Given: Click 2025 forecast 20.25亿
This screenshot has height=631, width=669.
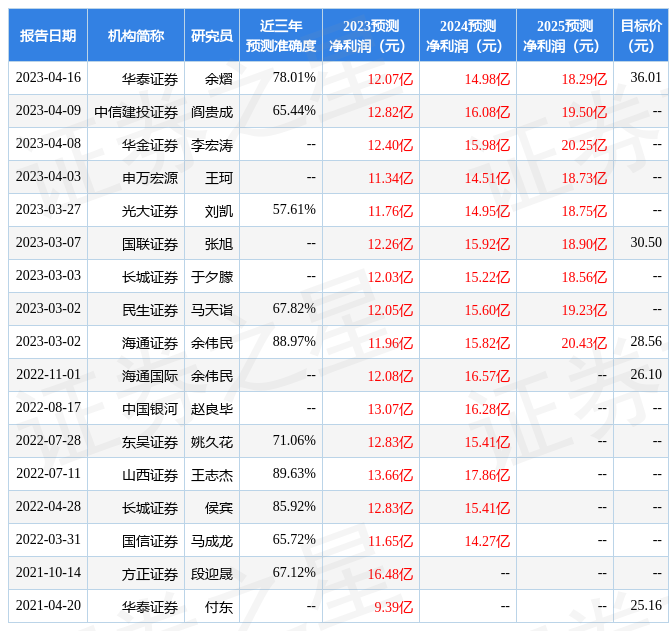Looking at the screenshot, I should click(584, 145).
